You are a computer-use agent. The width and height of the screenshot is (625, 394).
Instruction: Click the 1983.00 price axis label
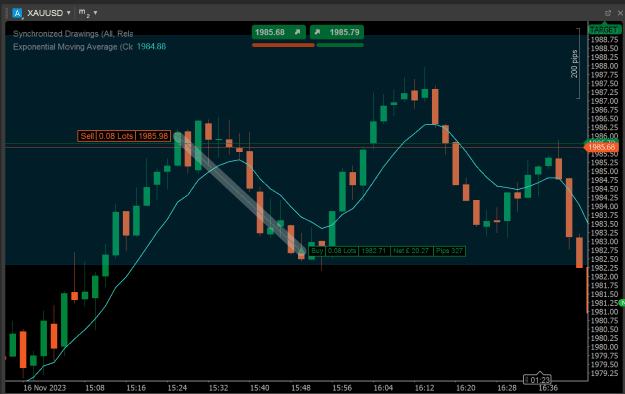pyautogui.click(x=604, y=241)
